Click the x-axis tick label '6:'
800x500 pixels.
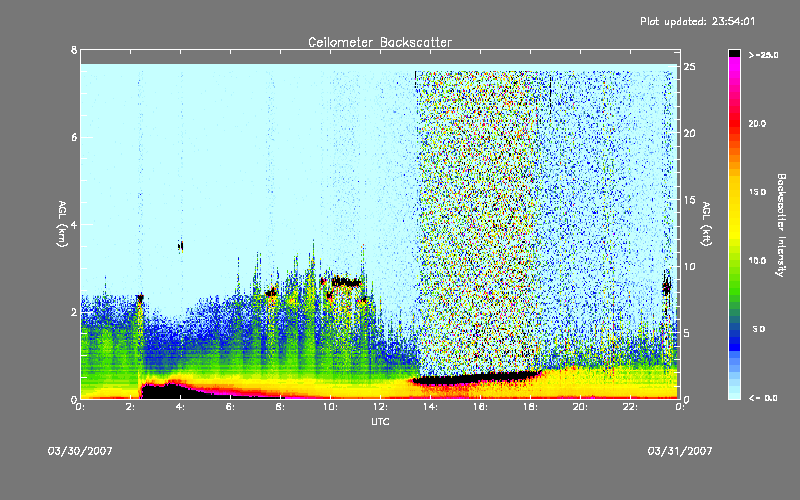tap(231, 407)
